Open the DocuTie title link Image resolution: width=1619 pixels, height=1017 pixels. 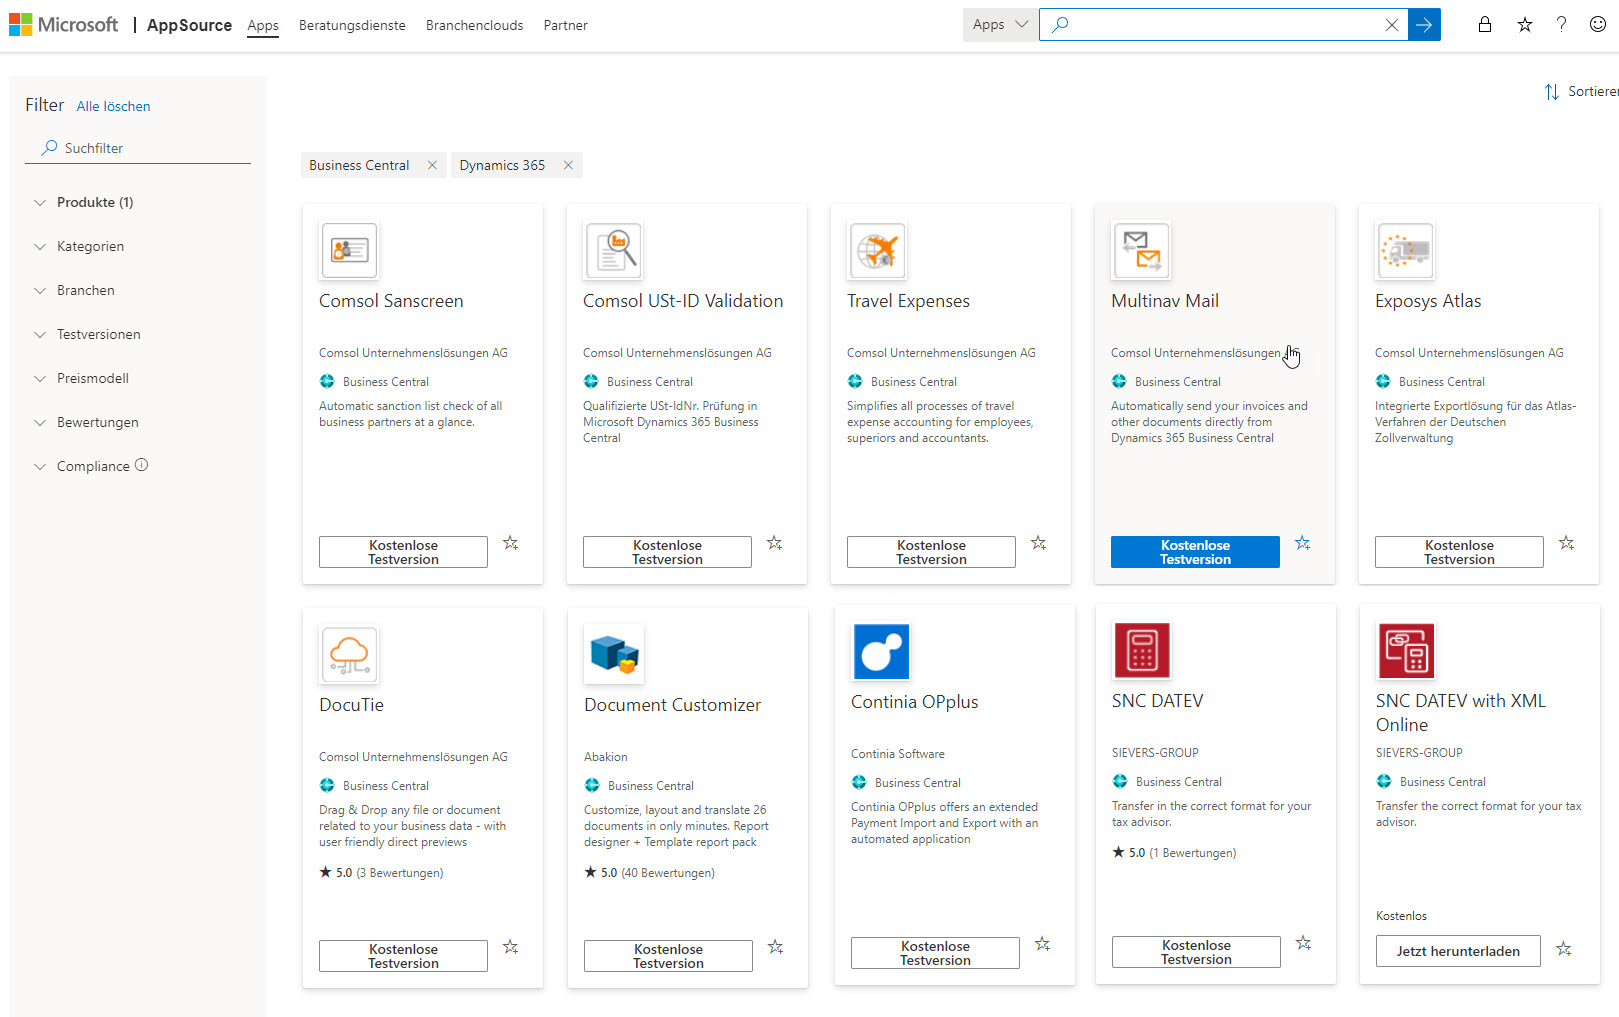[x=351, y=705]
